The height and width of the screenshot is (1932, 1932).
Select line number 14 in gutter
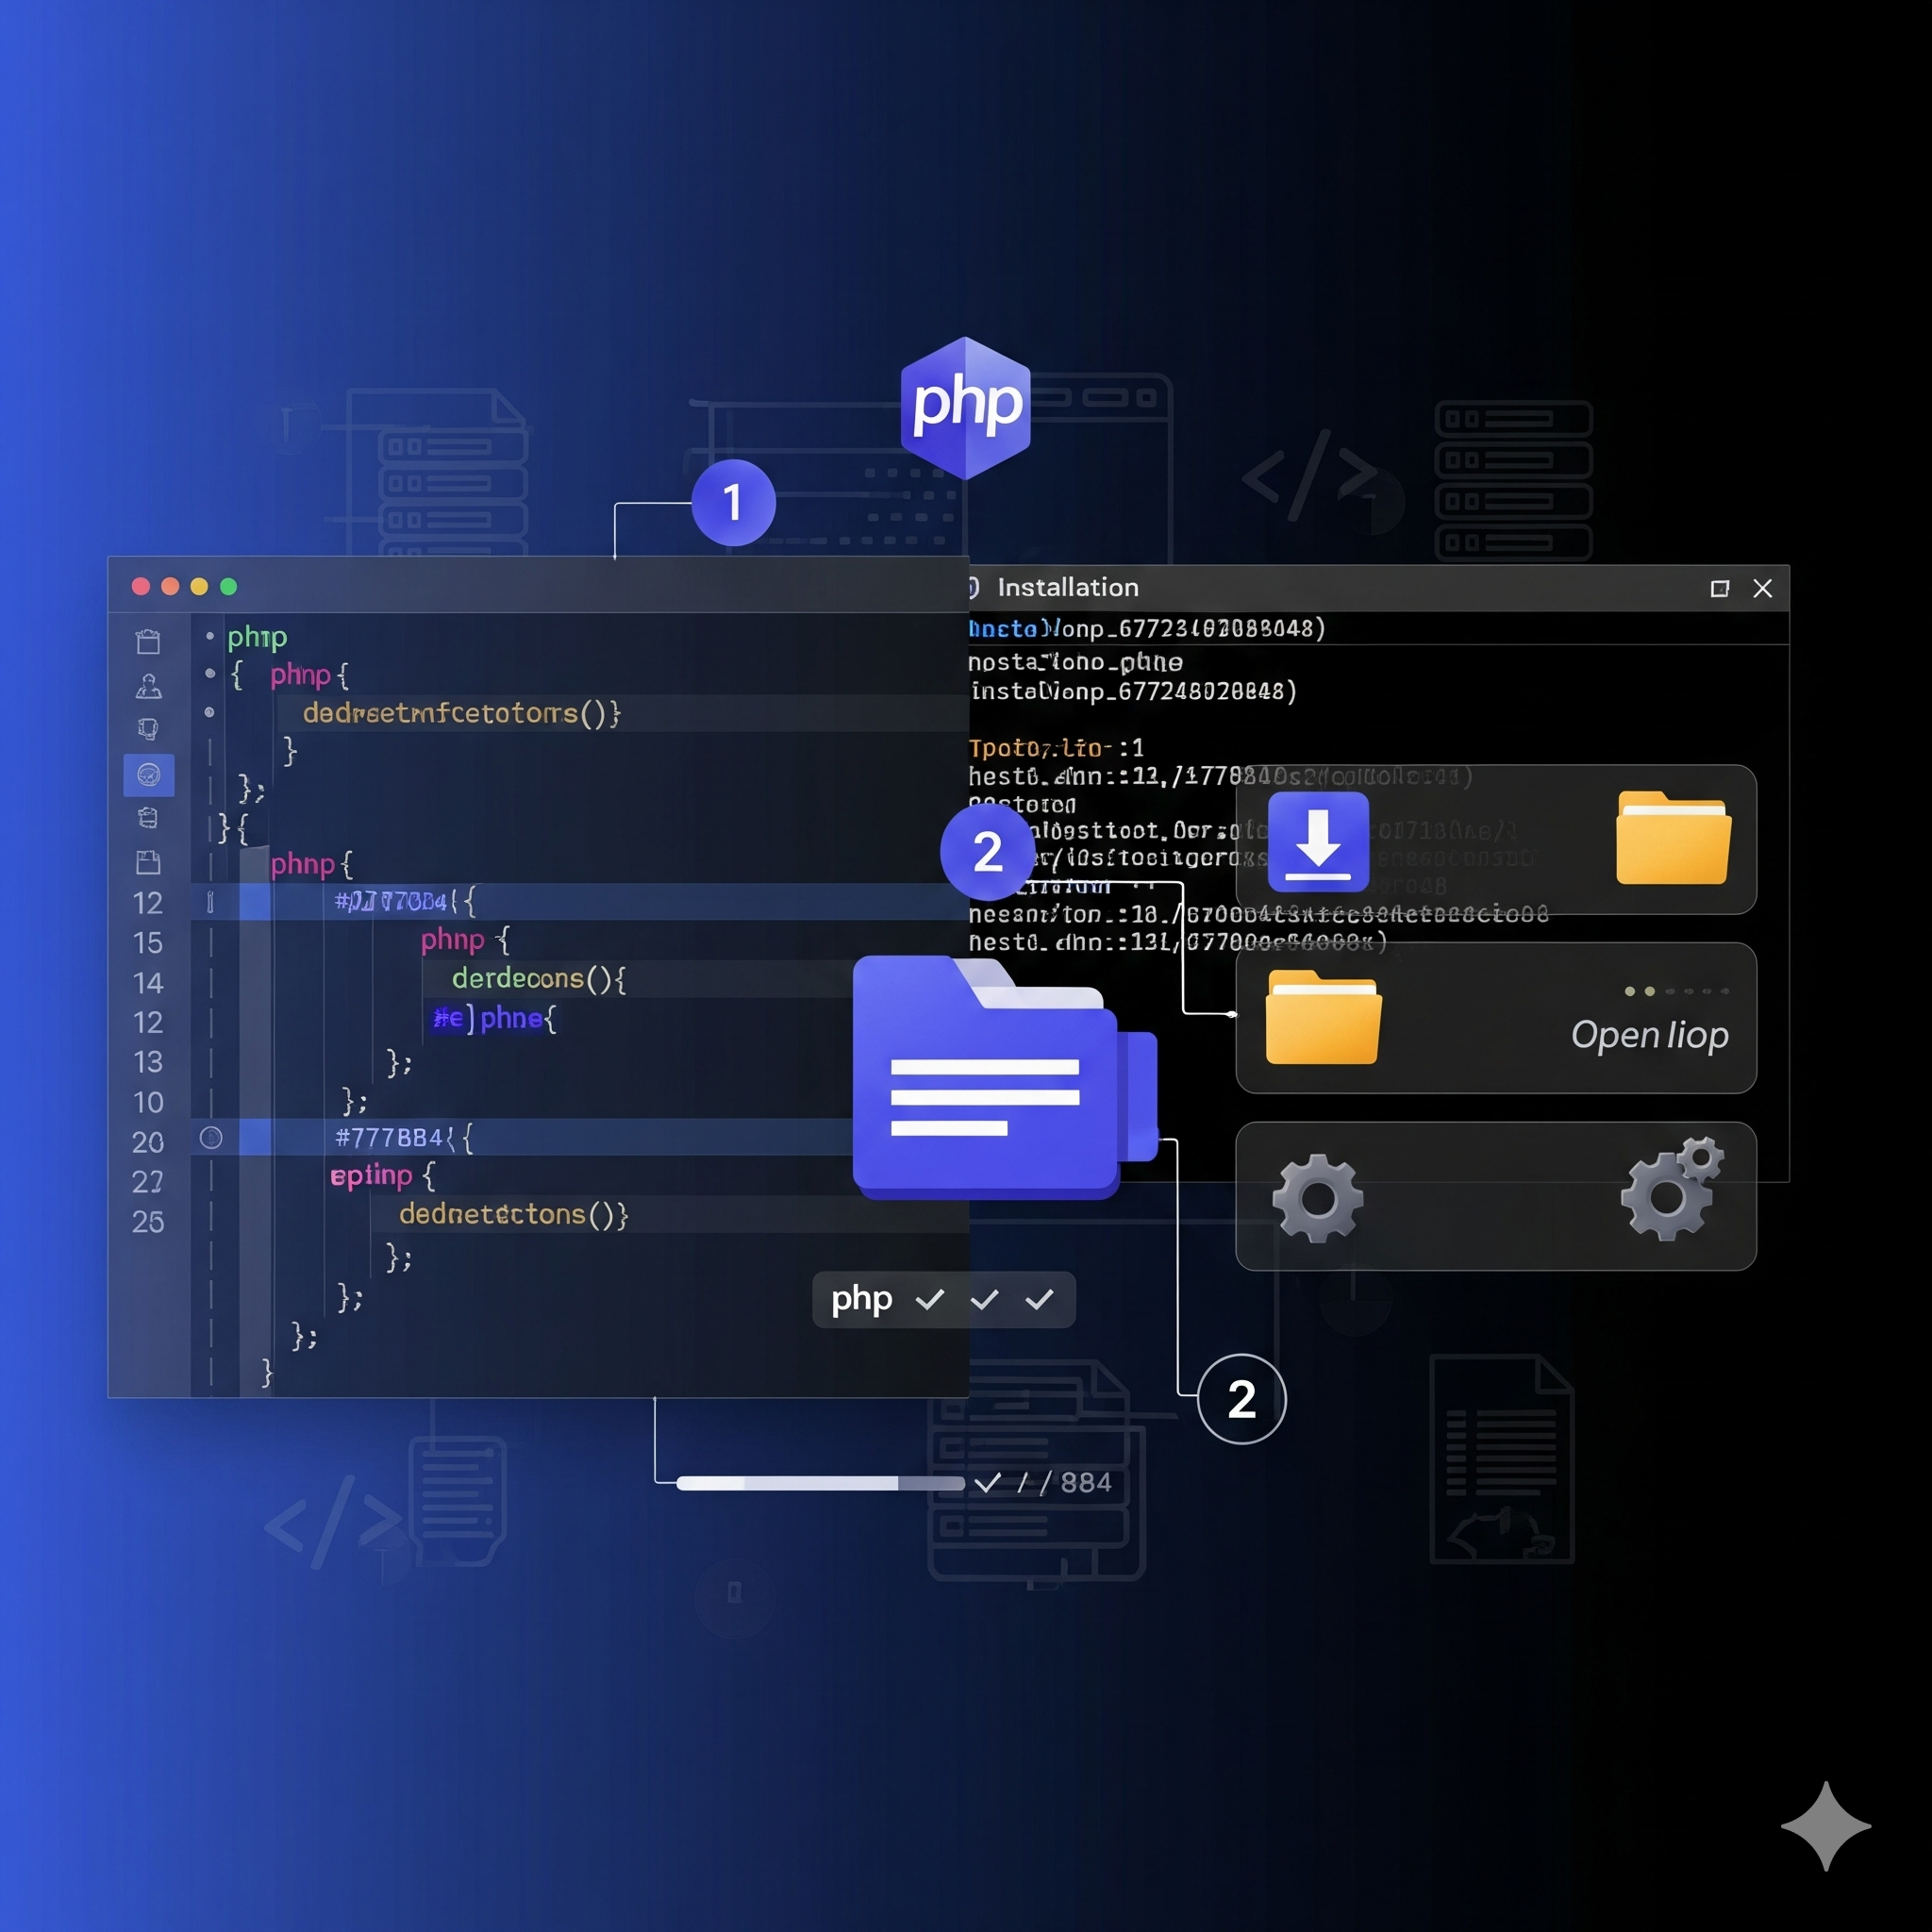click(148, 983)
